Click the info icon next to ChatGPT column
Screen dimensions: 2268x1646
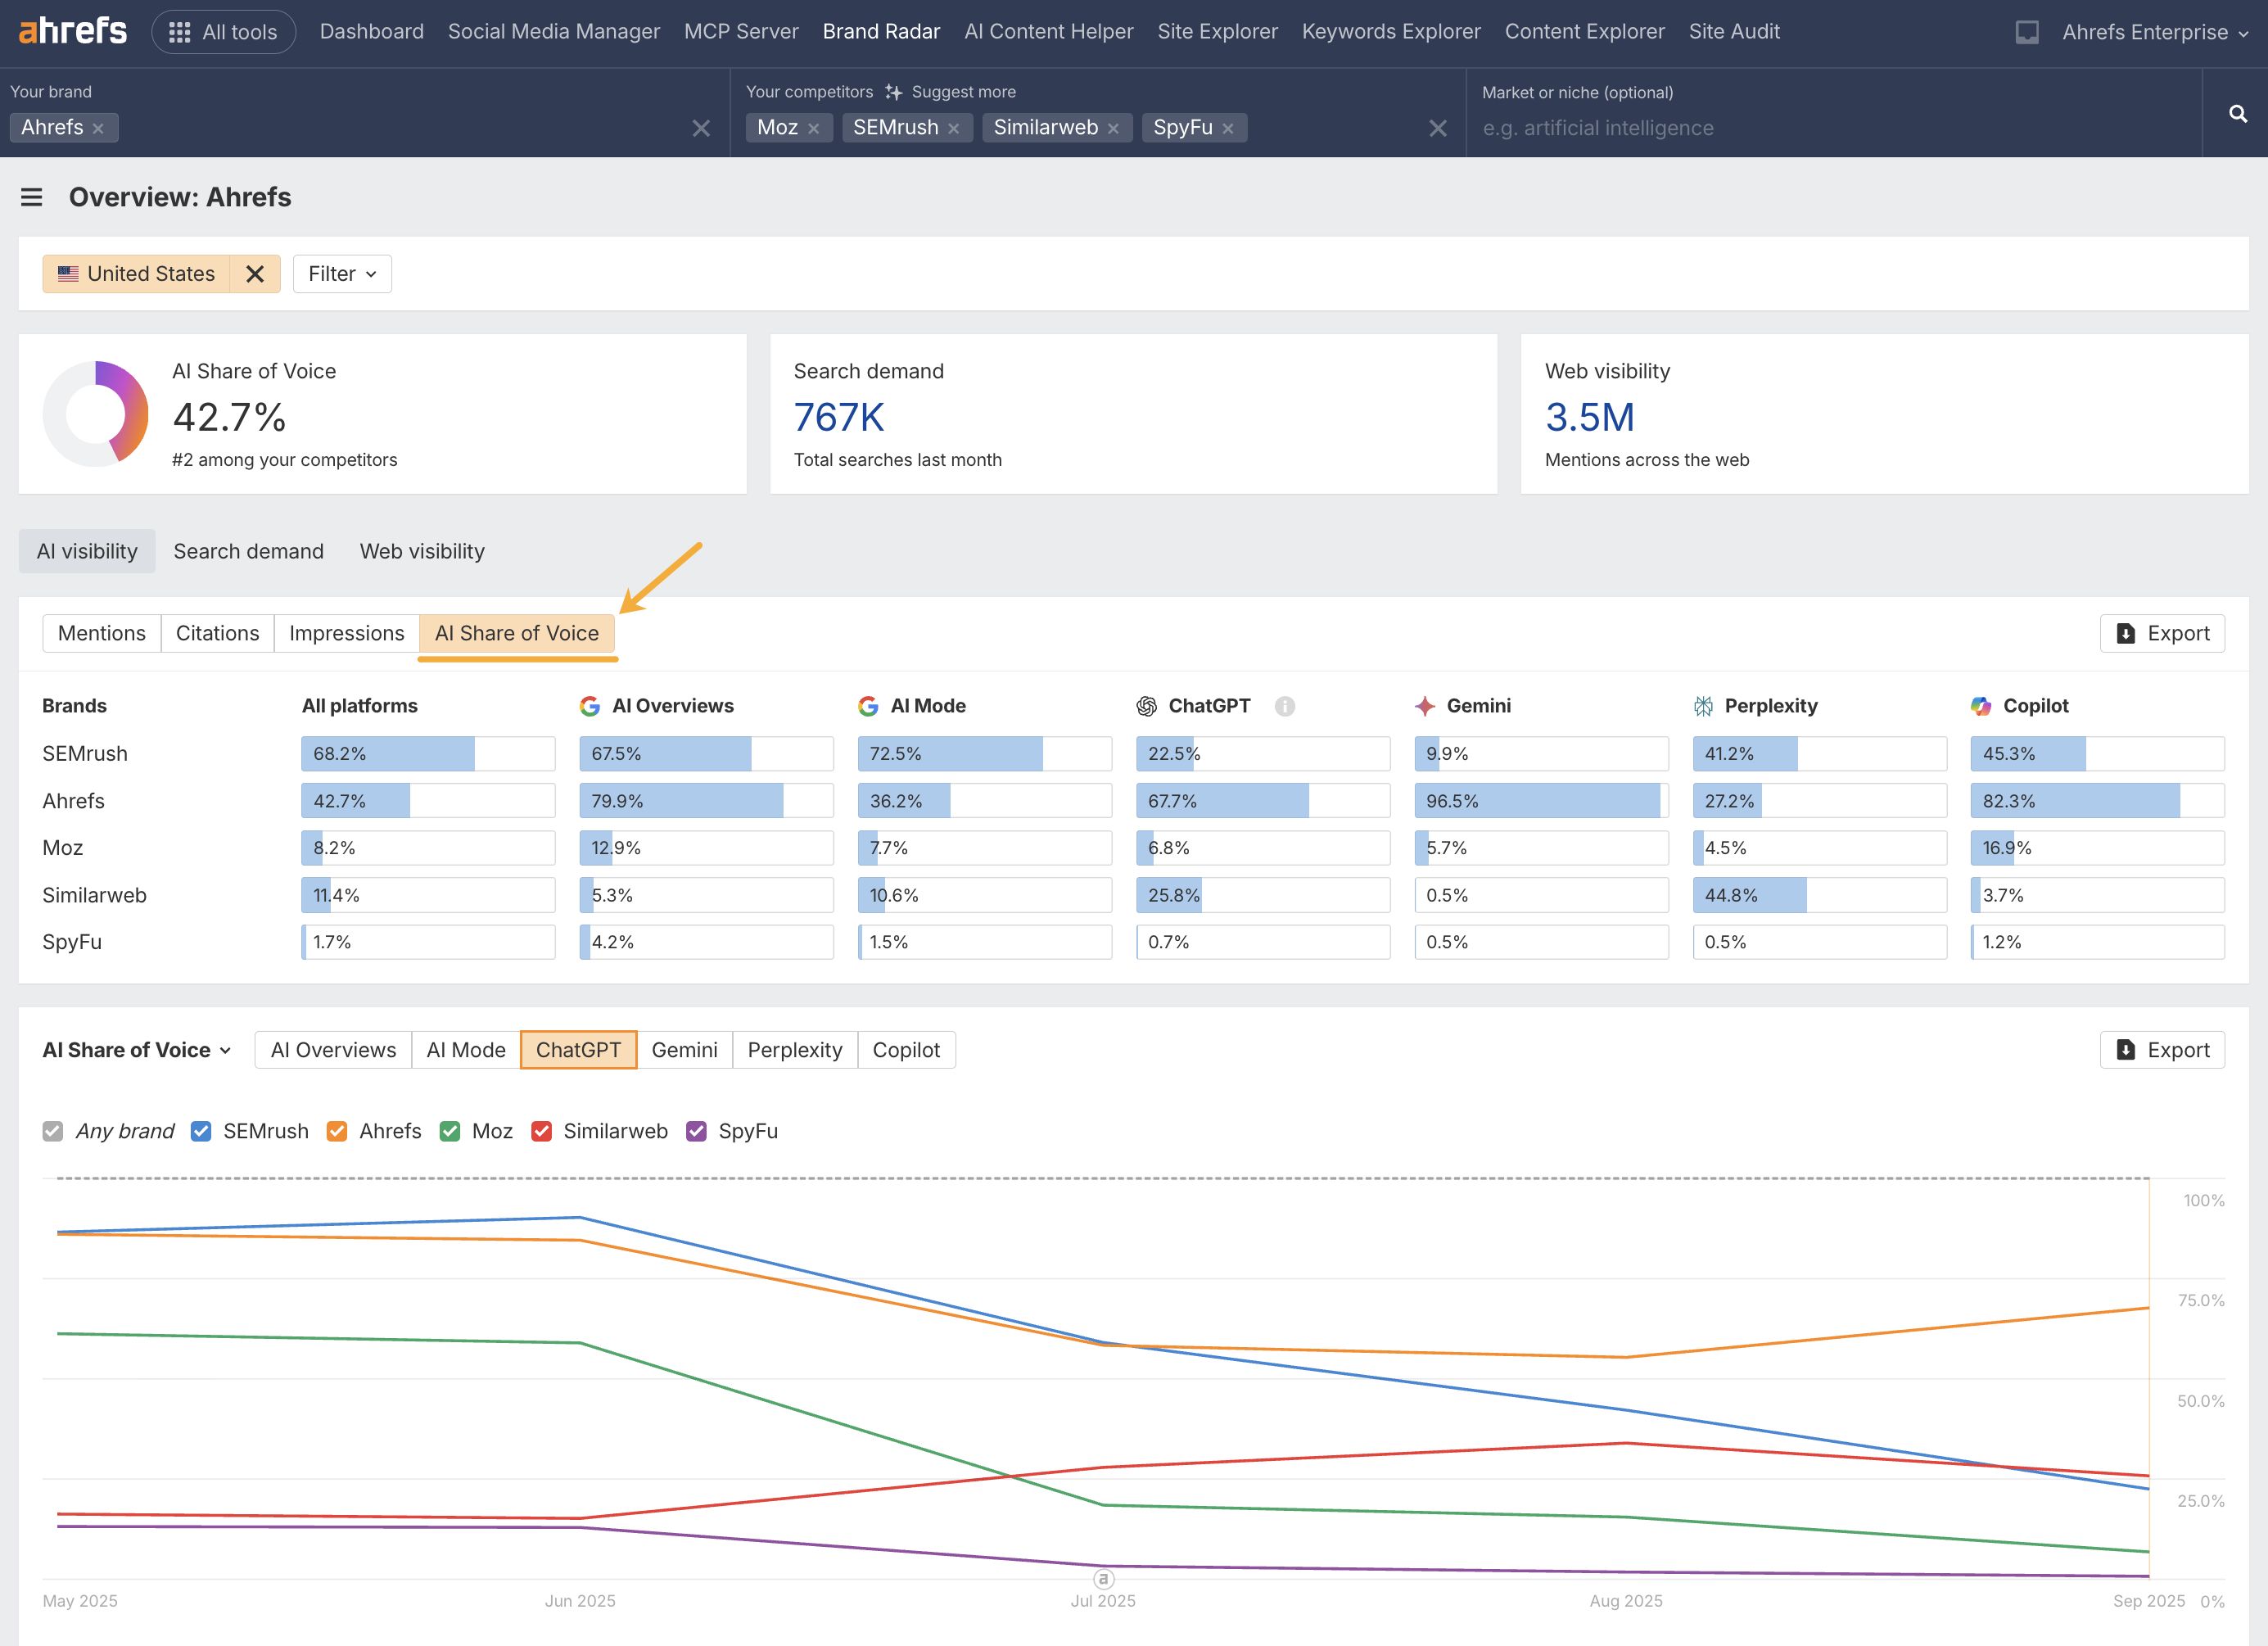(x=1285, y=706)
